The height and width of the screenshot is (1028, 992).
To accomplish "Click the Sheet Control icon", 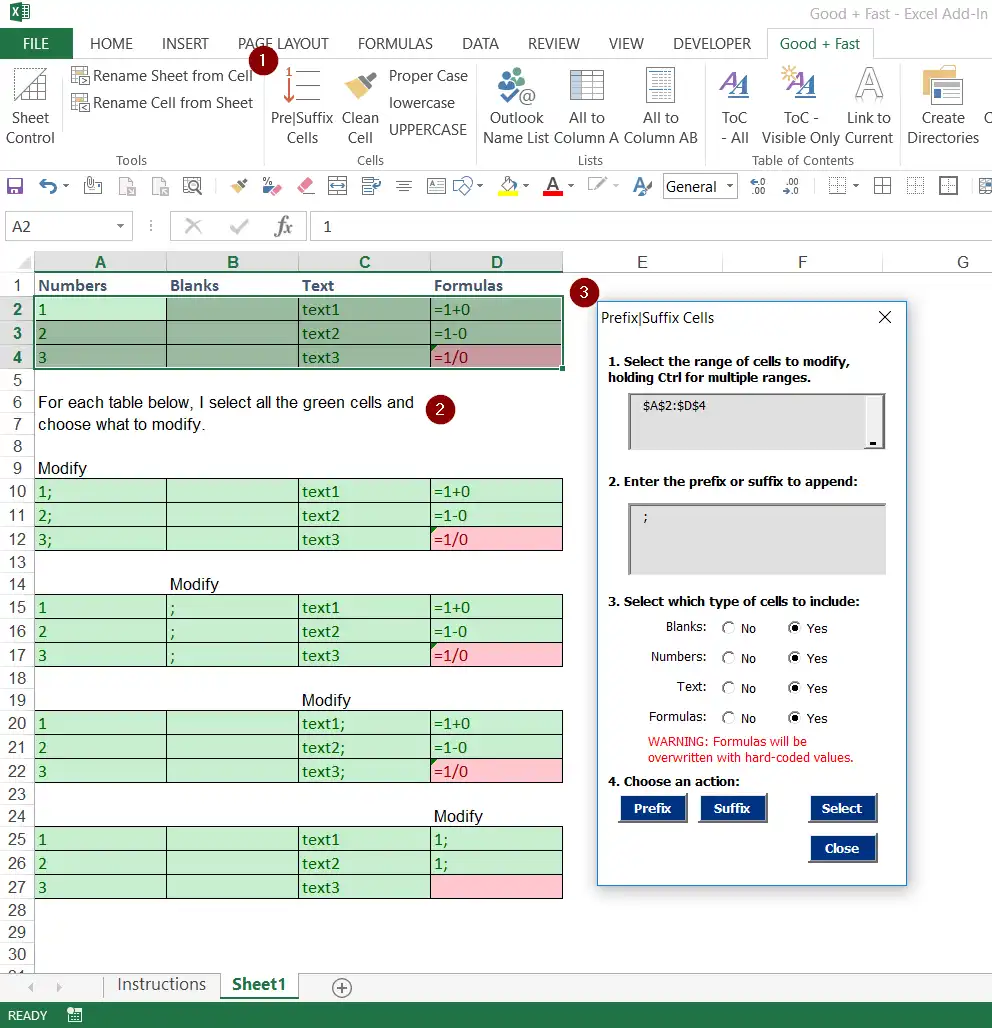I will point(30,87).
